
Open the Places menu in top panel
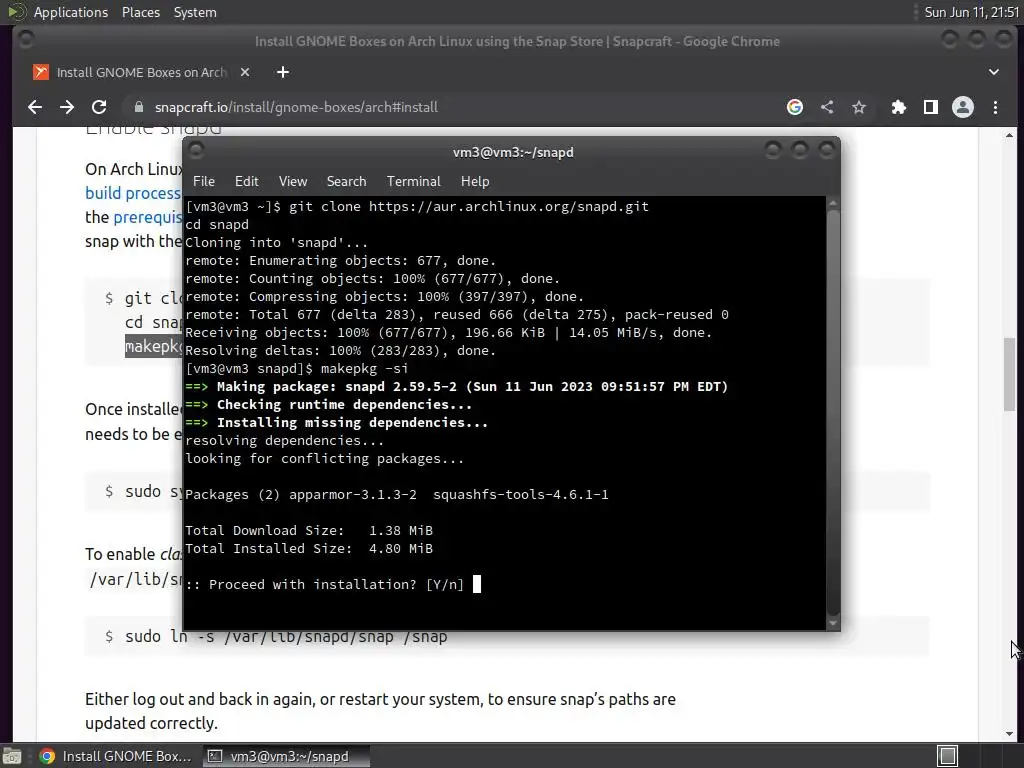click(140, 12)
